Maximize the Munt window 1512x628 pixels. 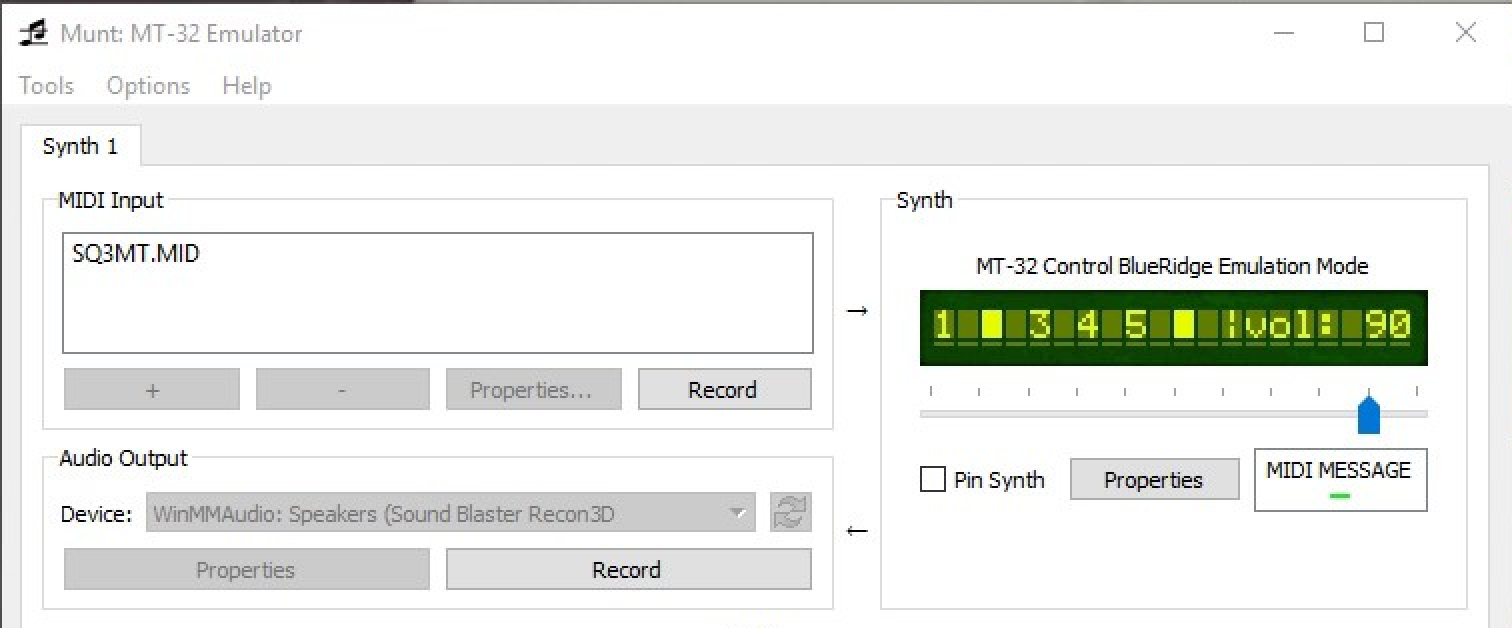(1374, 33)
